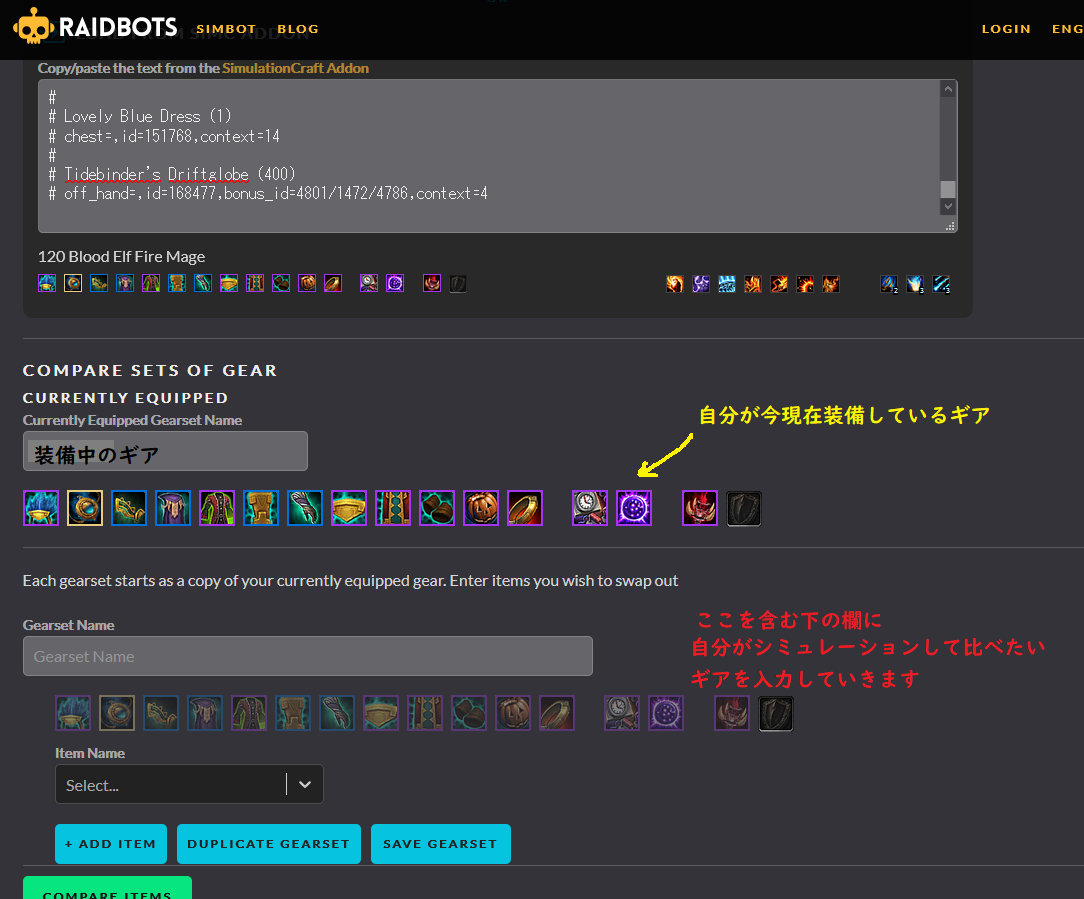1084x899 pixels.
Task: Click the clock trinket icon in Currently Equipped row
Action: 590,508
